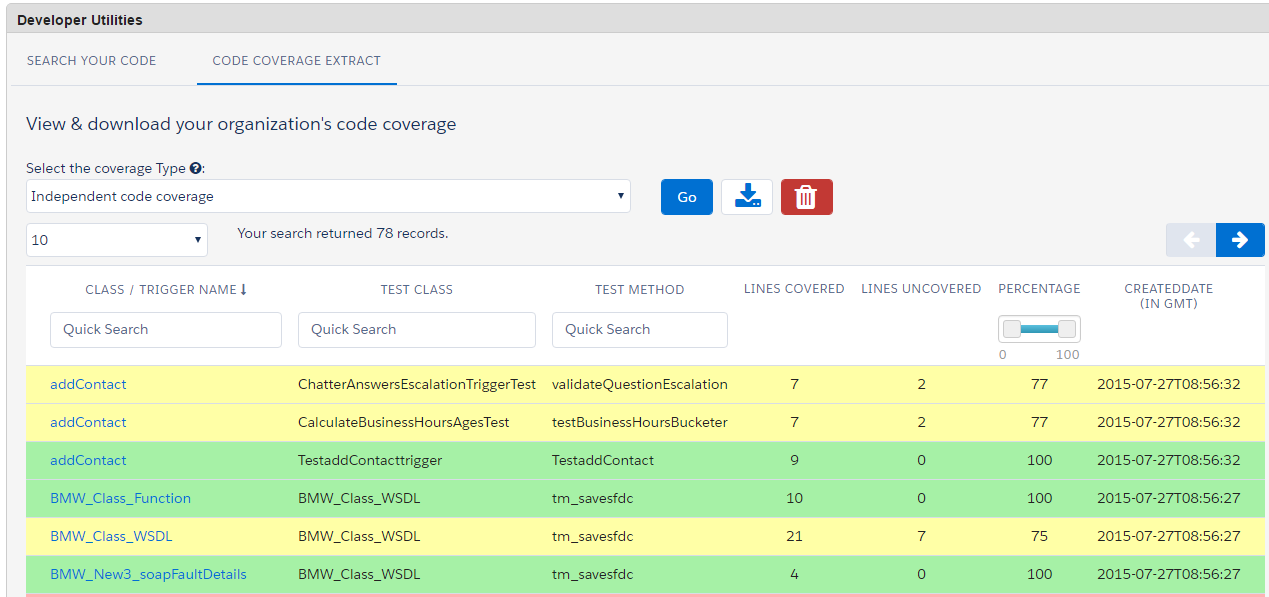1269x597 pixels.
Task: Sort by Lines Uncovered column header
Action: click(921, 288)
